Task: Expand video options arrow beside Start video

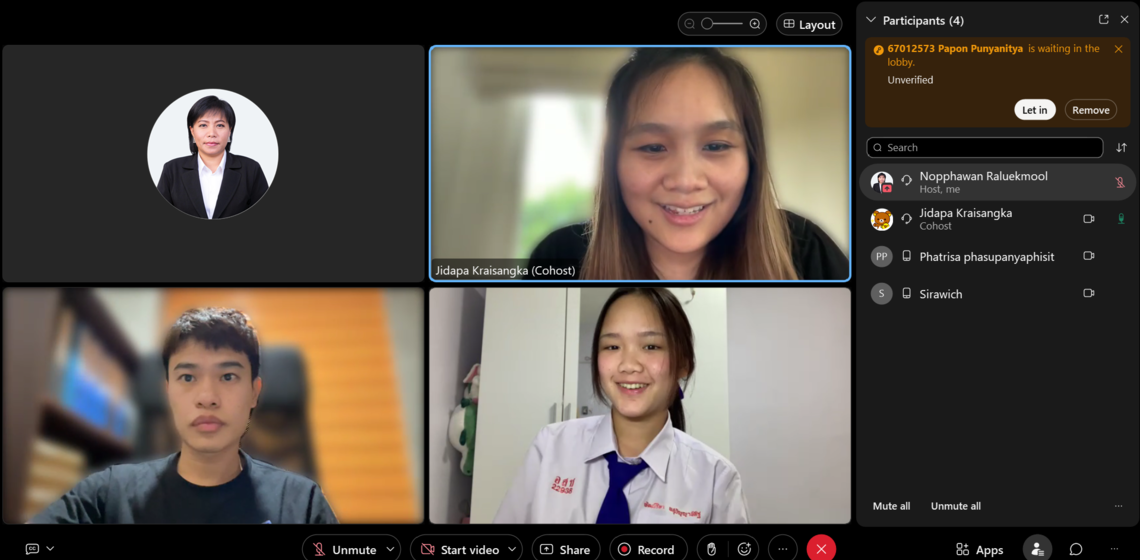Action: point(512,549)
